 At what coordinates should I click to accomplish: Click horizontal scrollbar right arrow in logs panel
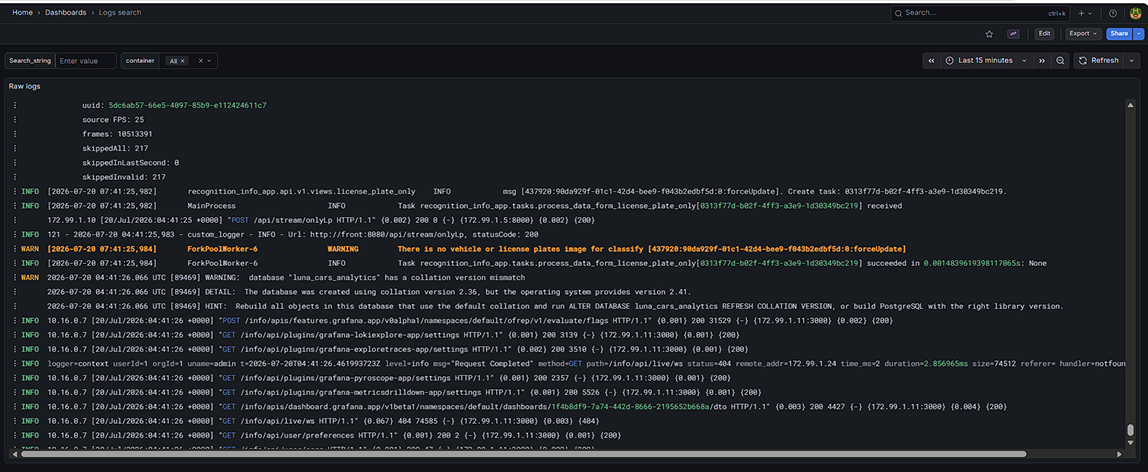tap(1119, 454)
